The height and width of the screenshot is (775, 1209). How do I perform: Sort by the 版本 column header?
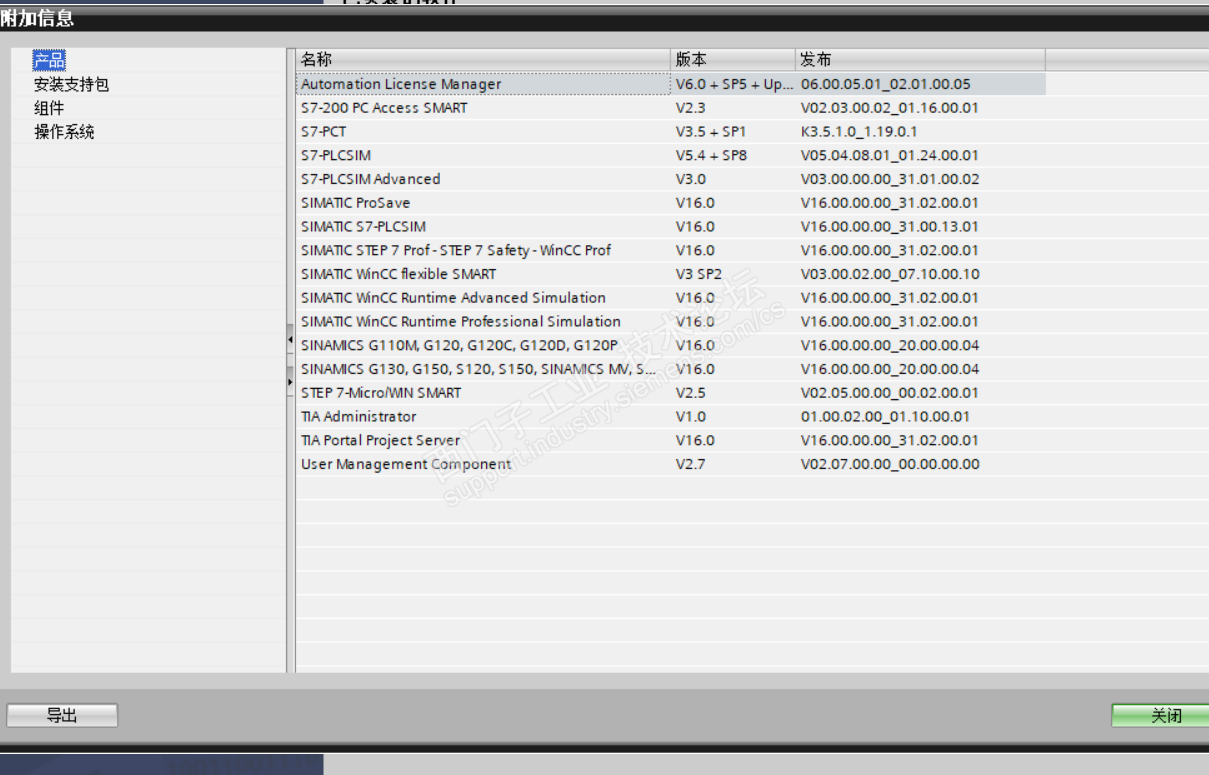(733, 60)
